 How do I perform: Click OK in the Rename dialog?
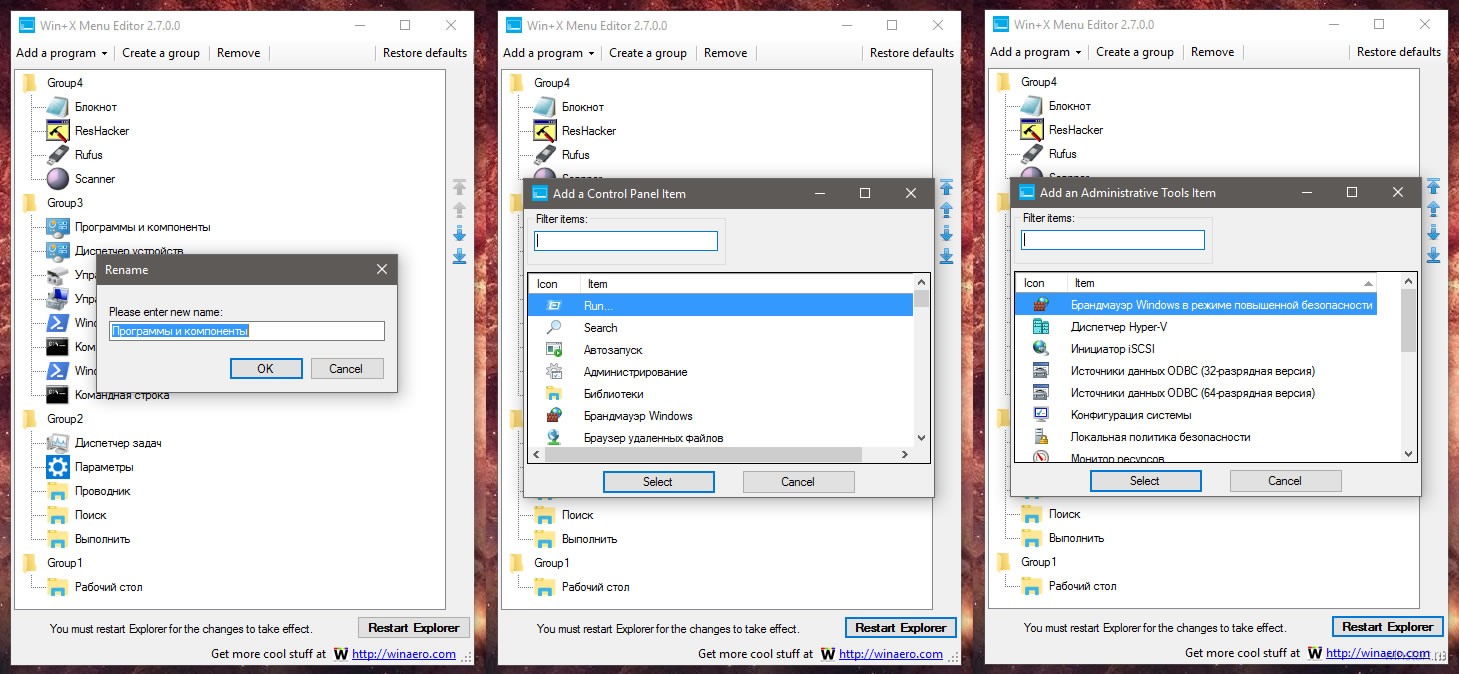(265, 369)
